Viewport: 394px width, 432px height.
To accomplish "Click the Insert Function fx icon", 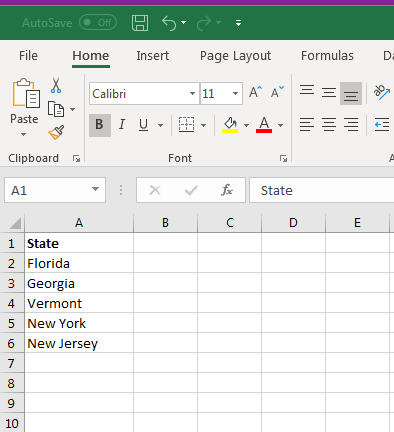I will [227, 190].
